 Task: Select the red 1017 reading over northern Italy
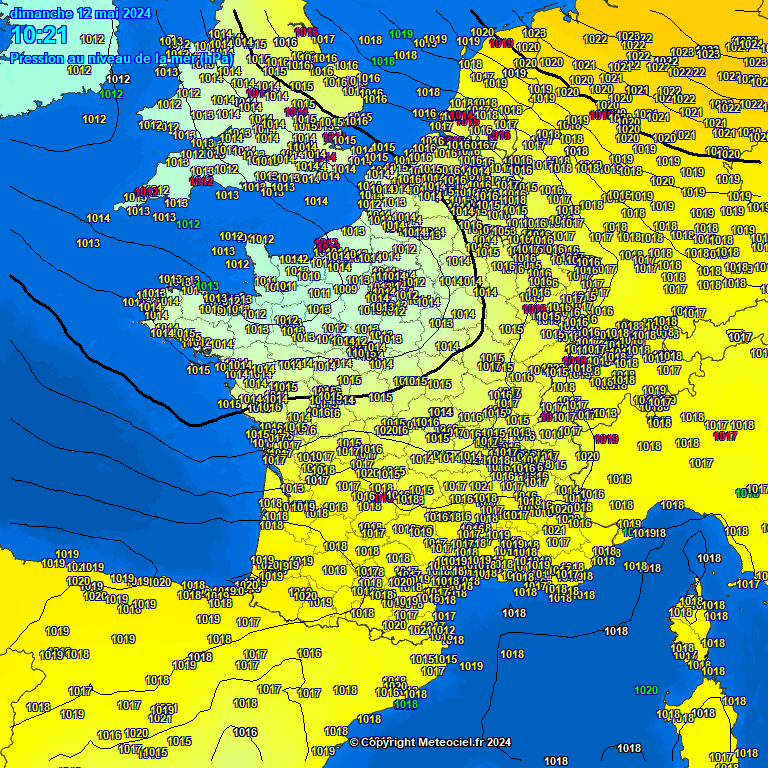click(725, 436)
